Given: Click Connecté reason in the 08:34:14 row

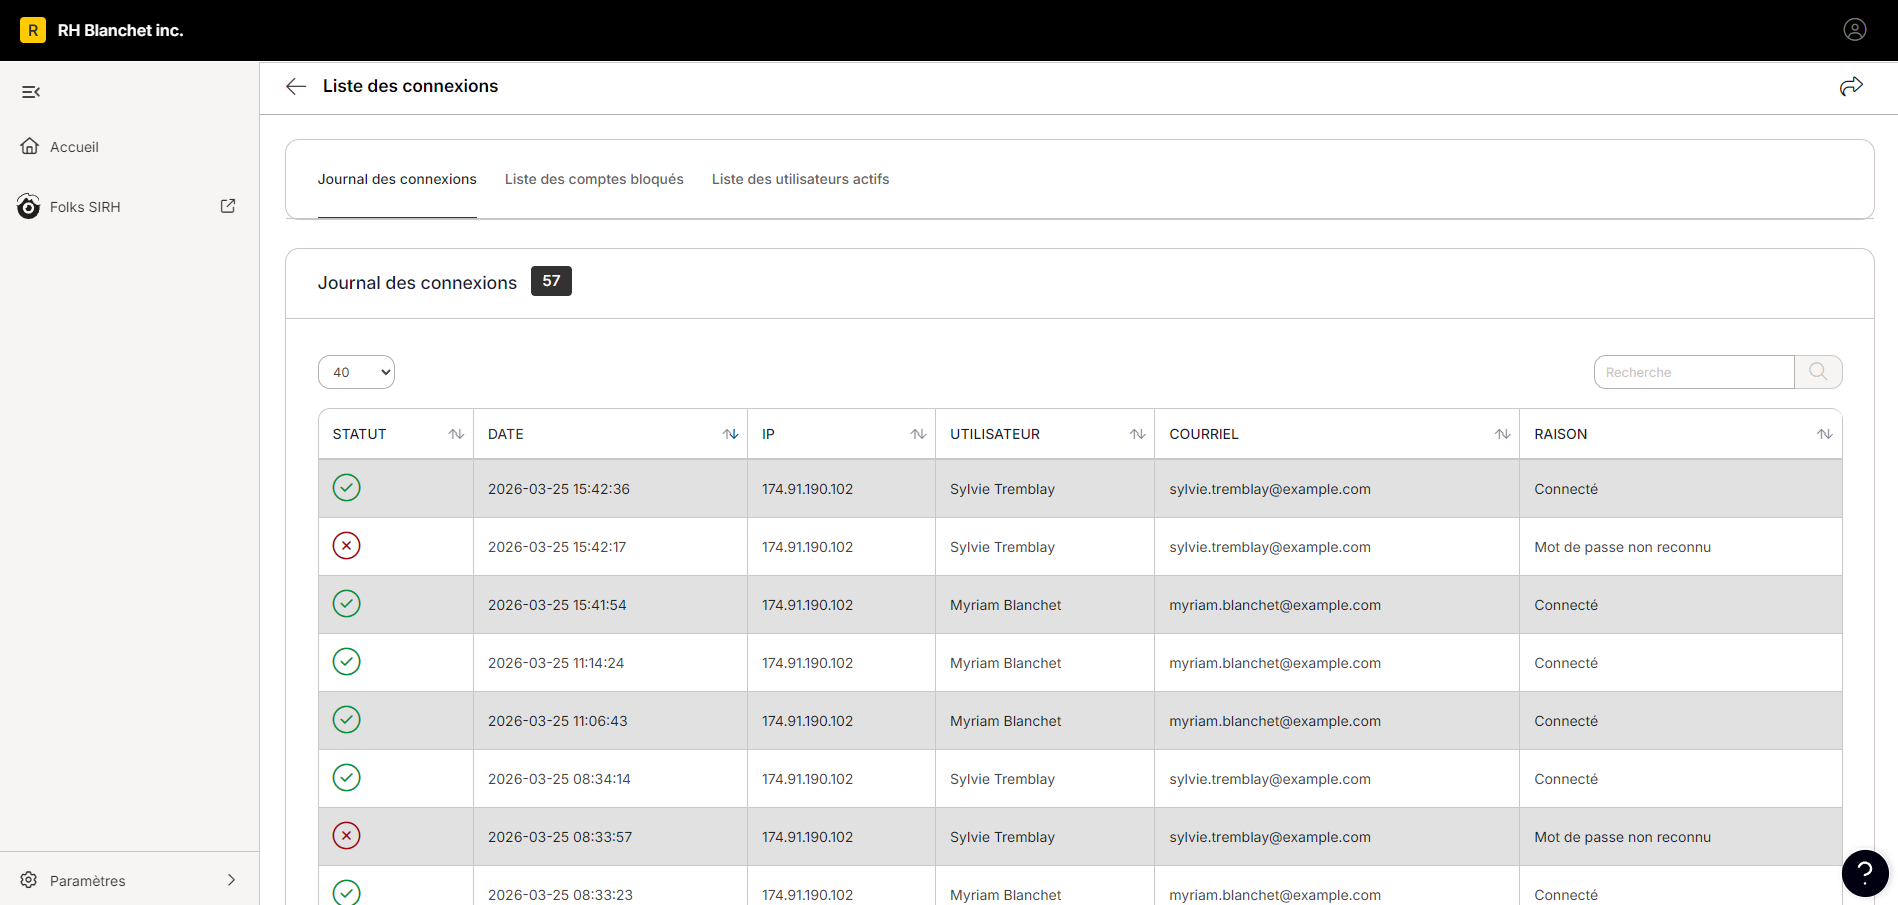Looking at the screenshot, I should click(x=1566, y=779).
